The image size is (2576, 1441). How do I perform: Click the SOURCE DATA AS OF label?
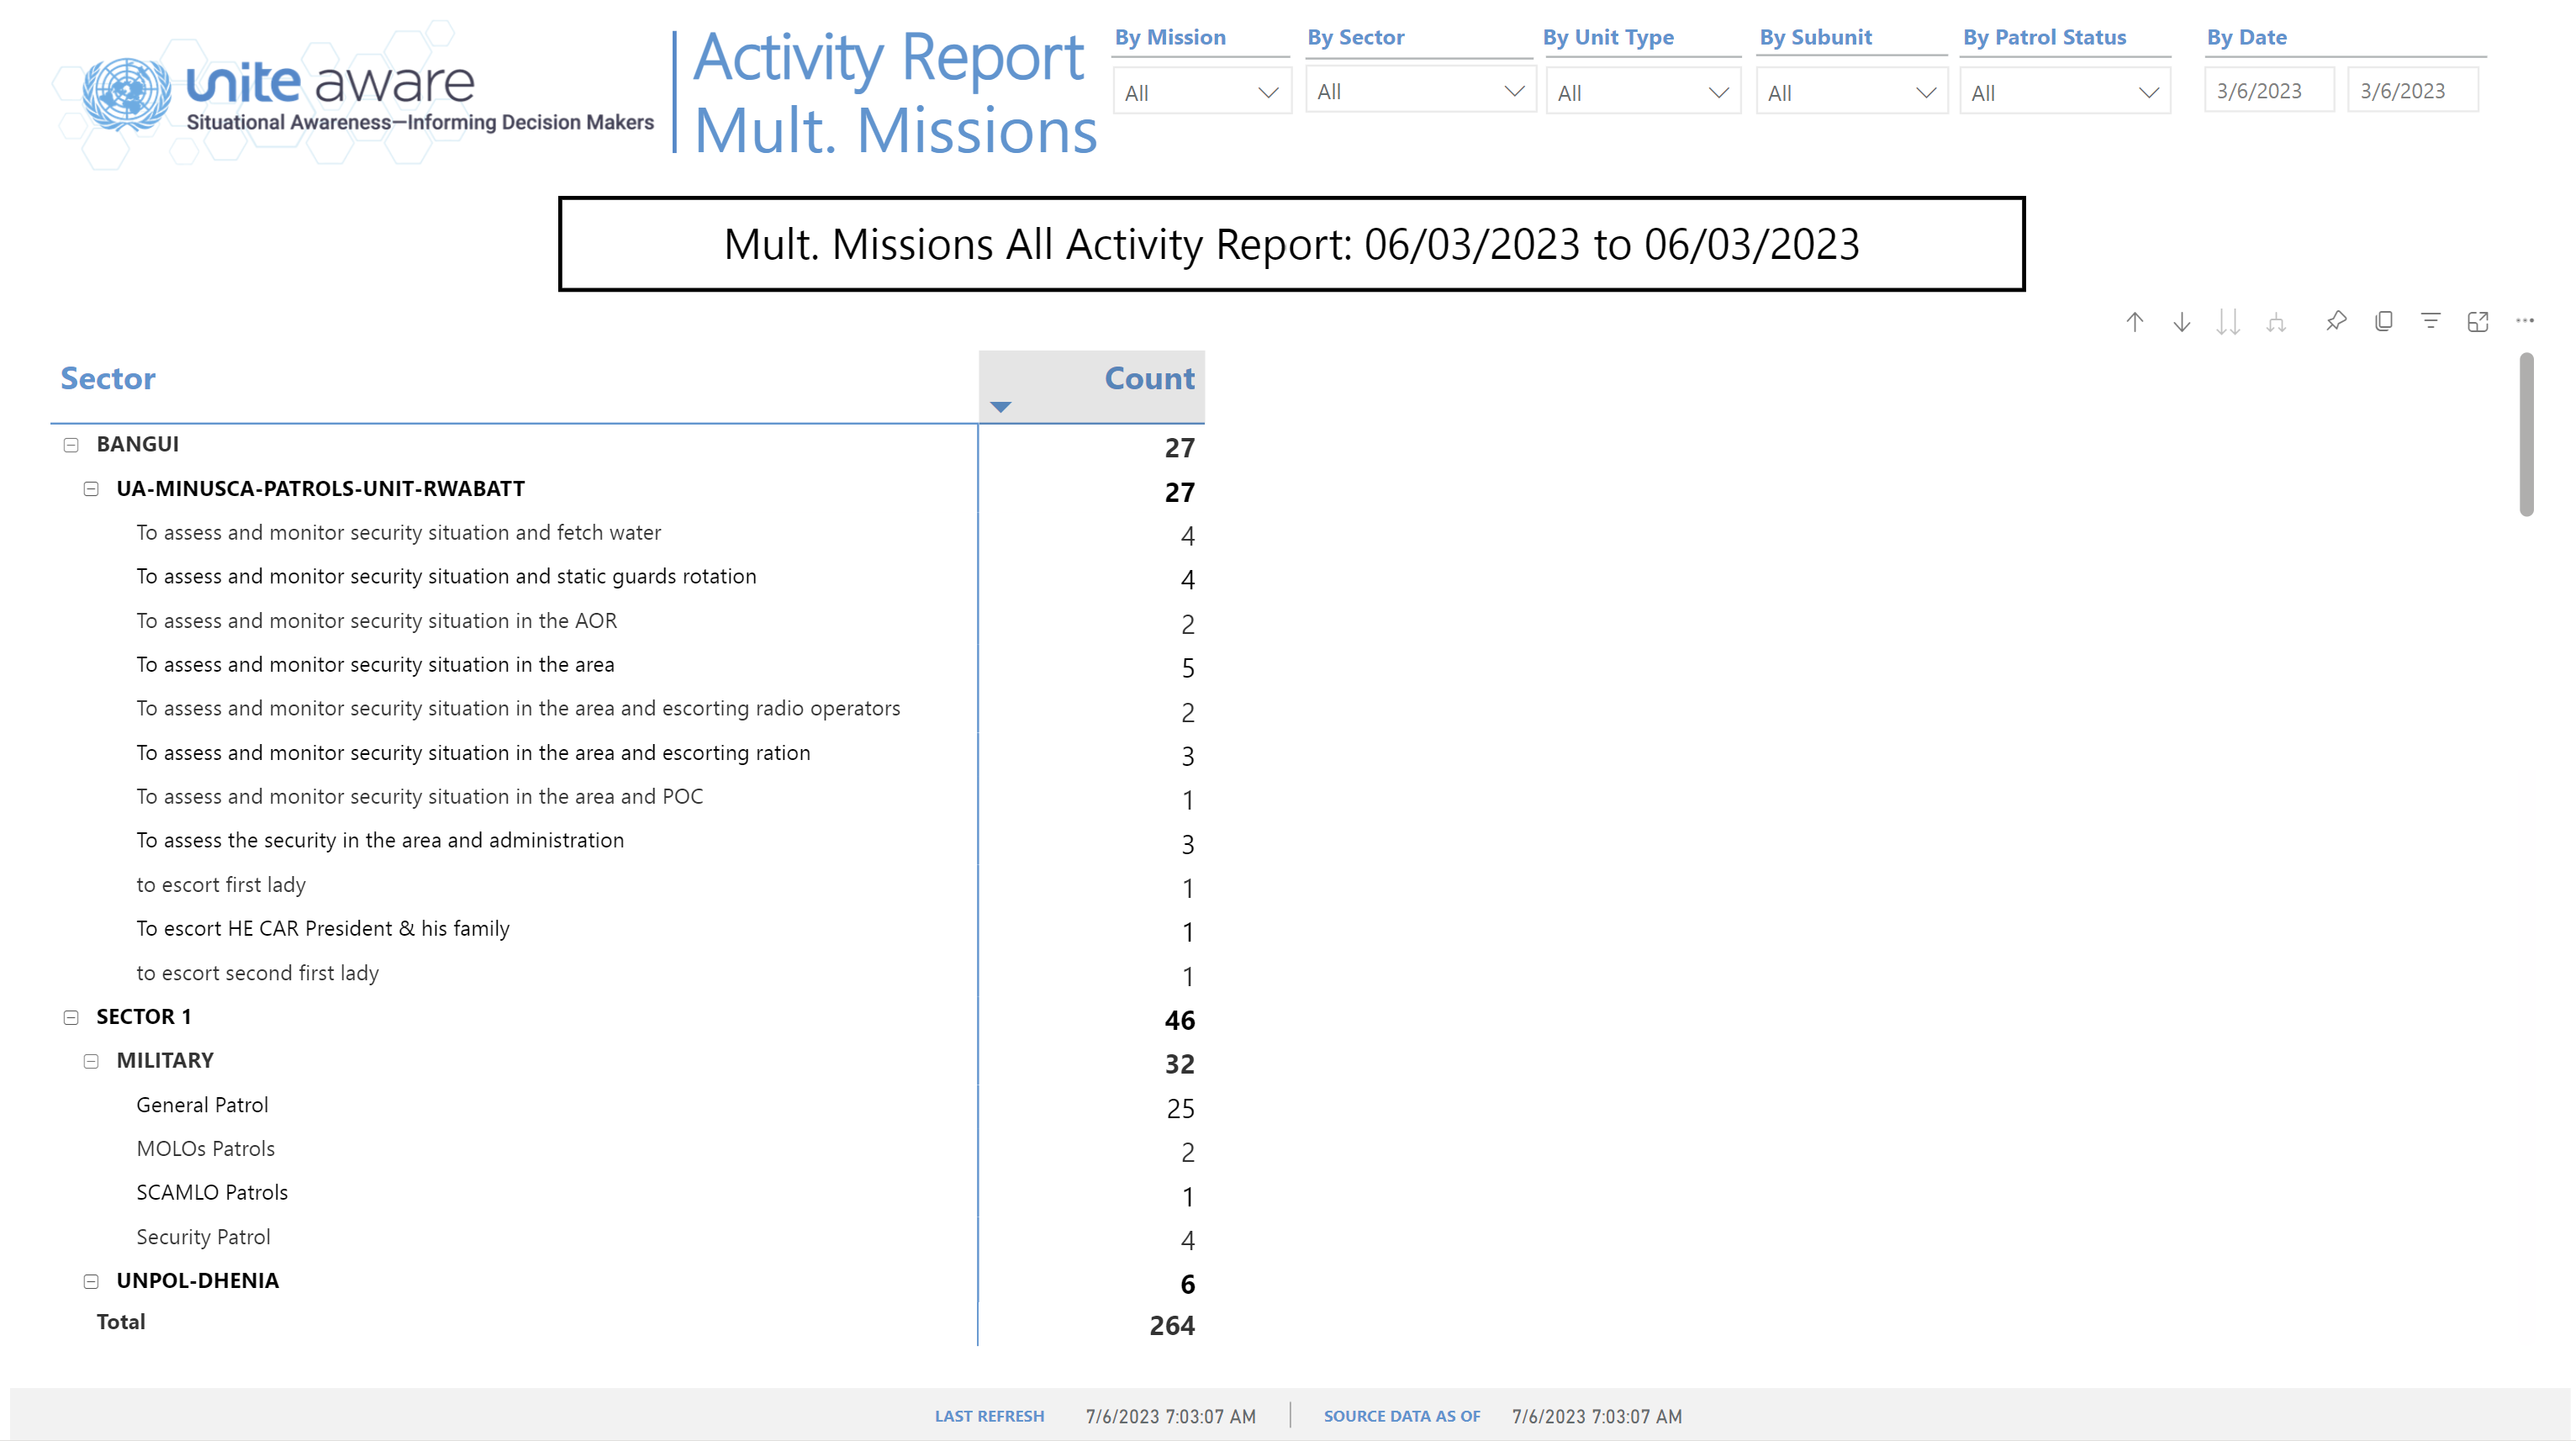click(1402, 1416)
